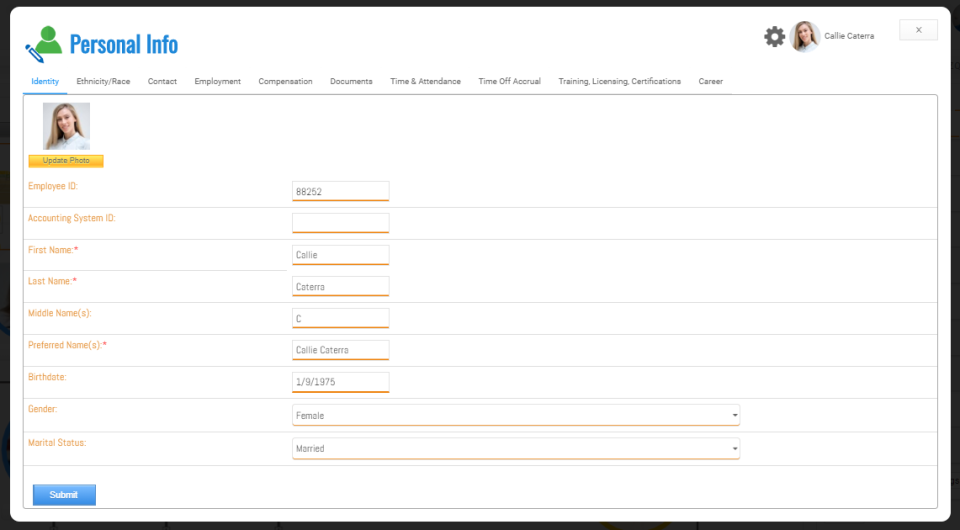Image resolution: width=960 pixels, height=530 pixels.
Task: Switch to the Ethnicity/Race tab
Action: pos(103,81)
